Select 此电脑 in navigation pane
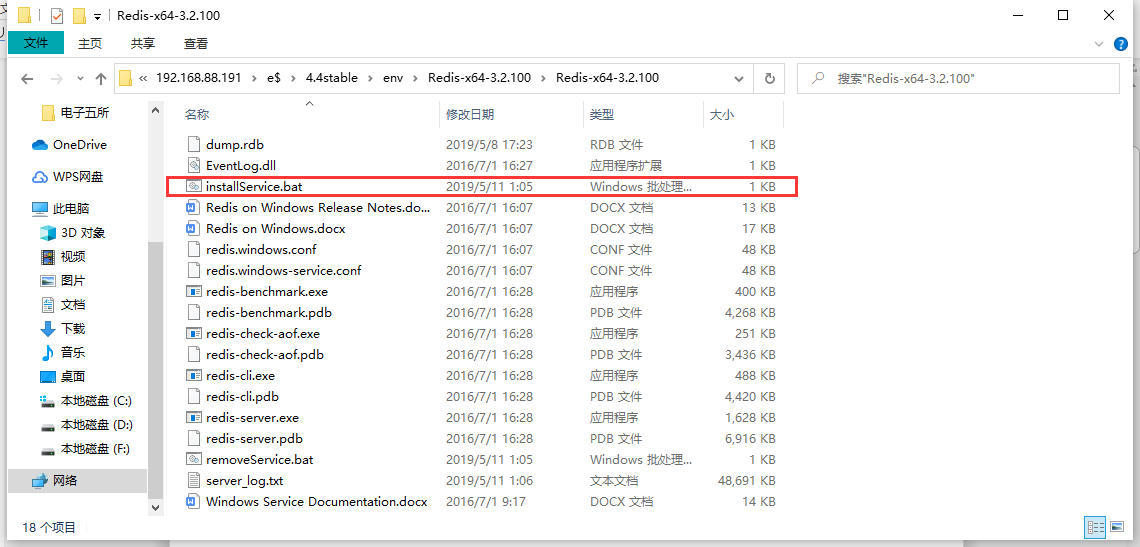The width and height of the screenshot is (1140, 547). click(60, 209)
